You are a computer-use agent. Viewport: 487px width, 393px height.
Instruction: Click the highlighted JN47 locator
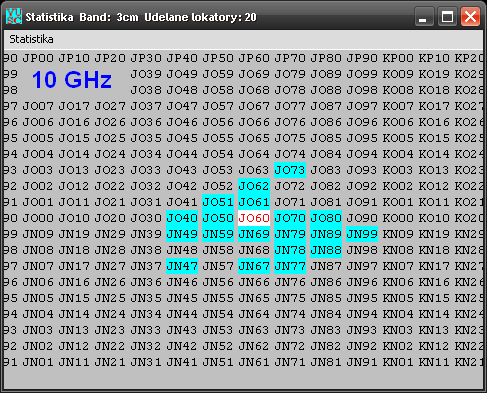coord(182,266)
